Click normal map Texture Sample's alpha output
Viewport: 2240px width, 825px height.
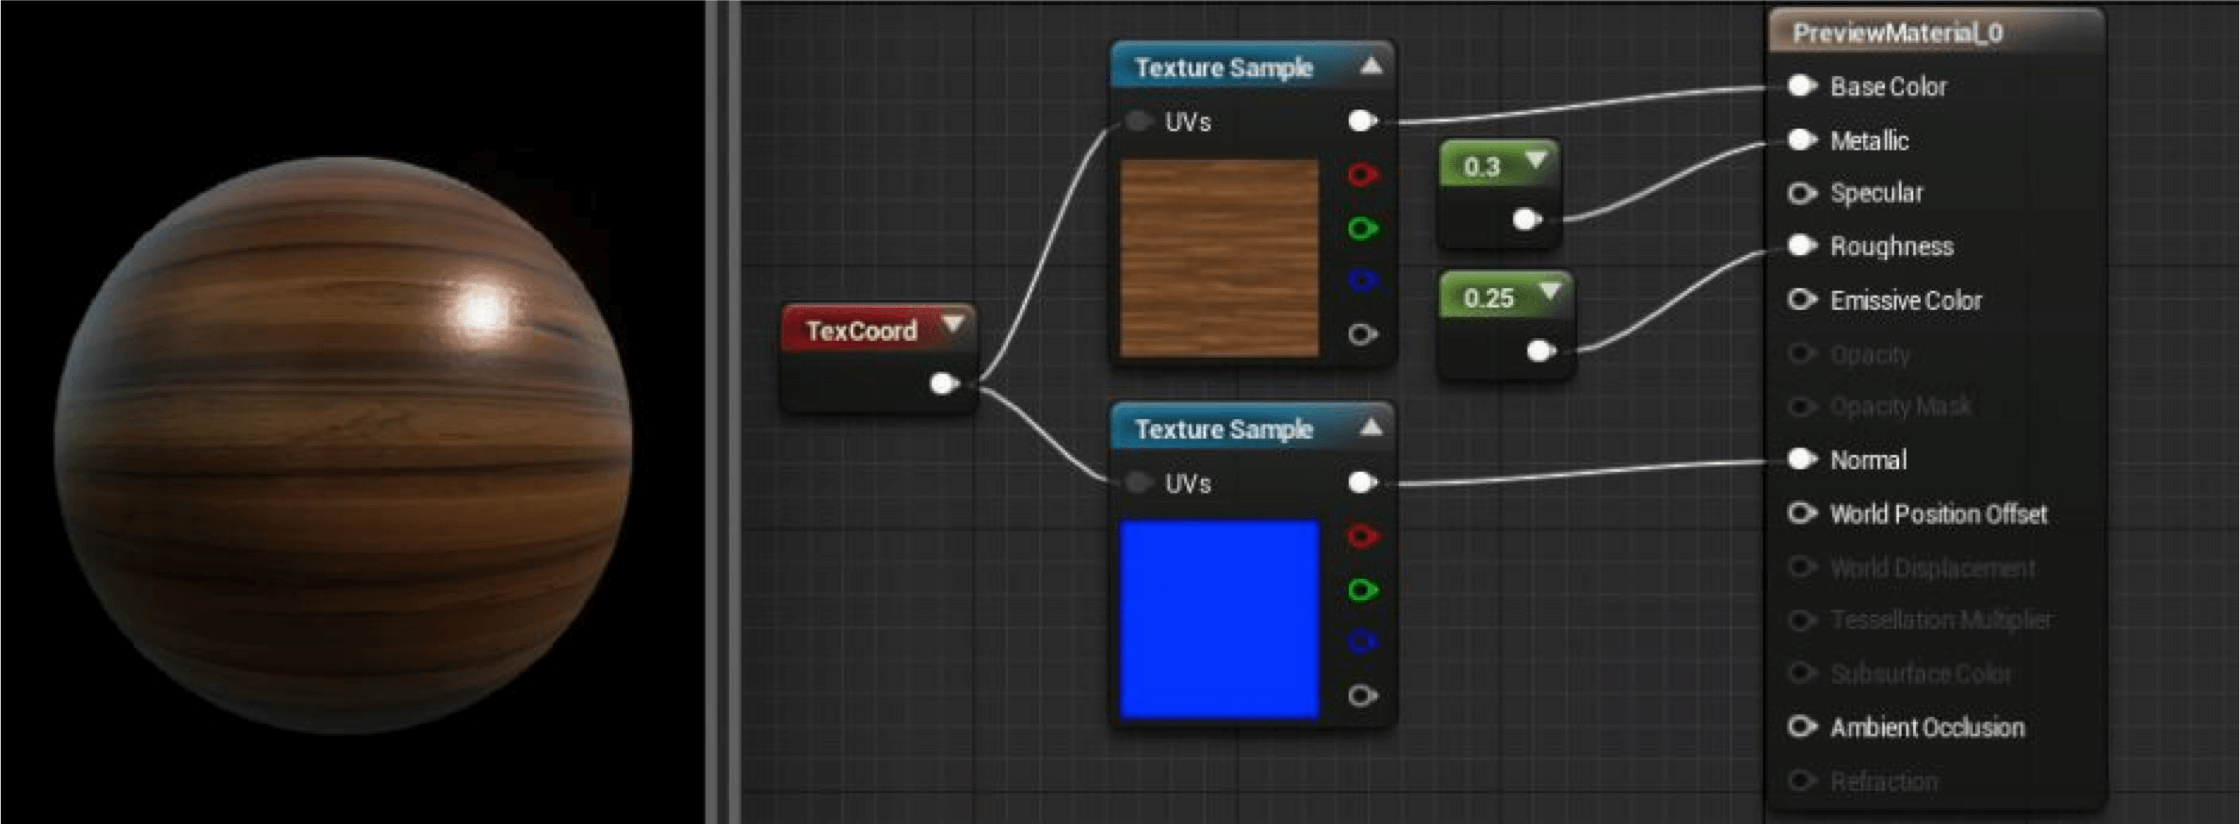(1363, 696)
